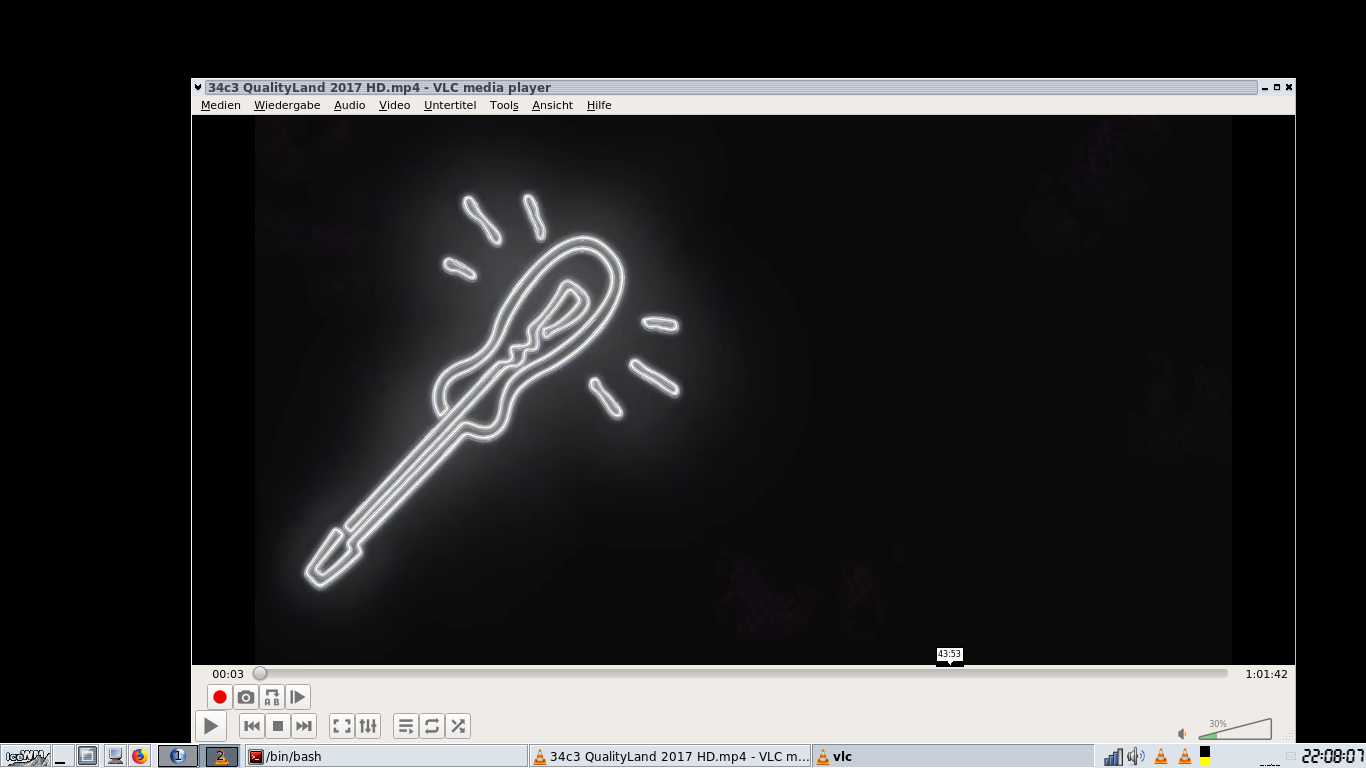Screen dimensions: 1366x768
Task: Open the Medien menu
Action: click(221, 105)
